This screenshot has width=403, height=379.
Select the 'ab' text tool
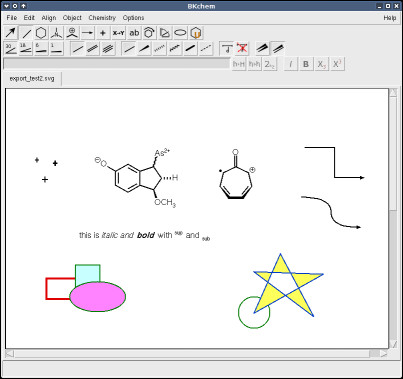click(134, 33)
